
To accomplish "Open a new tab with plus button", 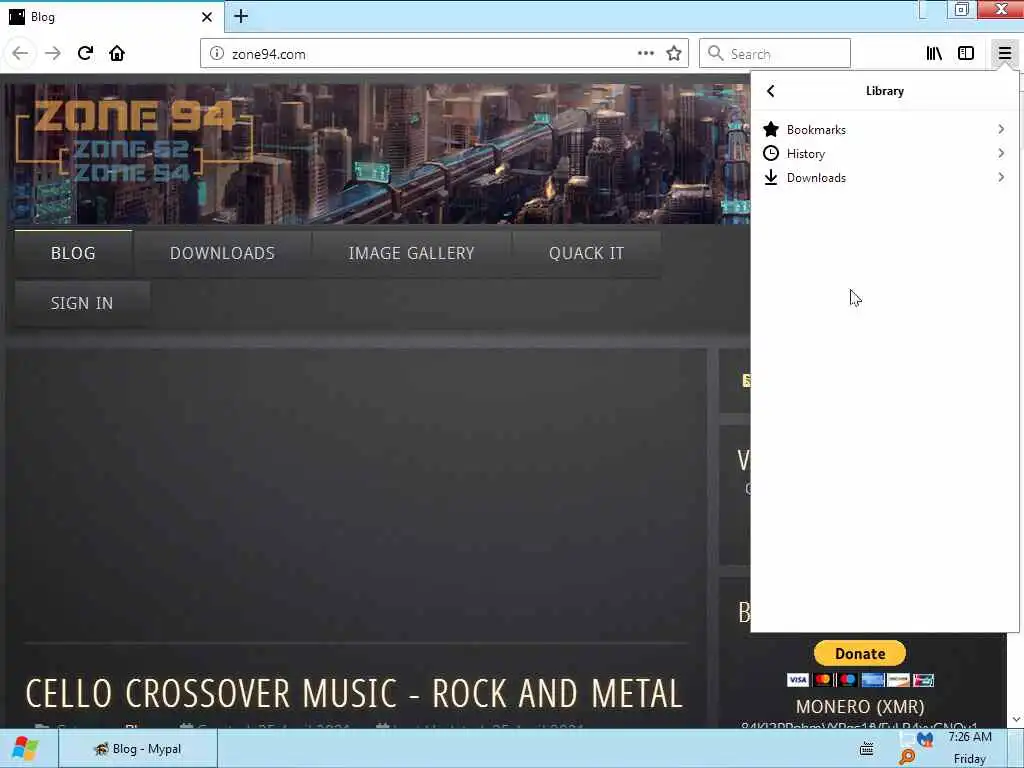I will (x=241, y=16).
